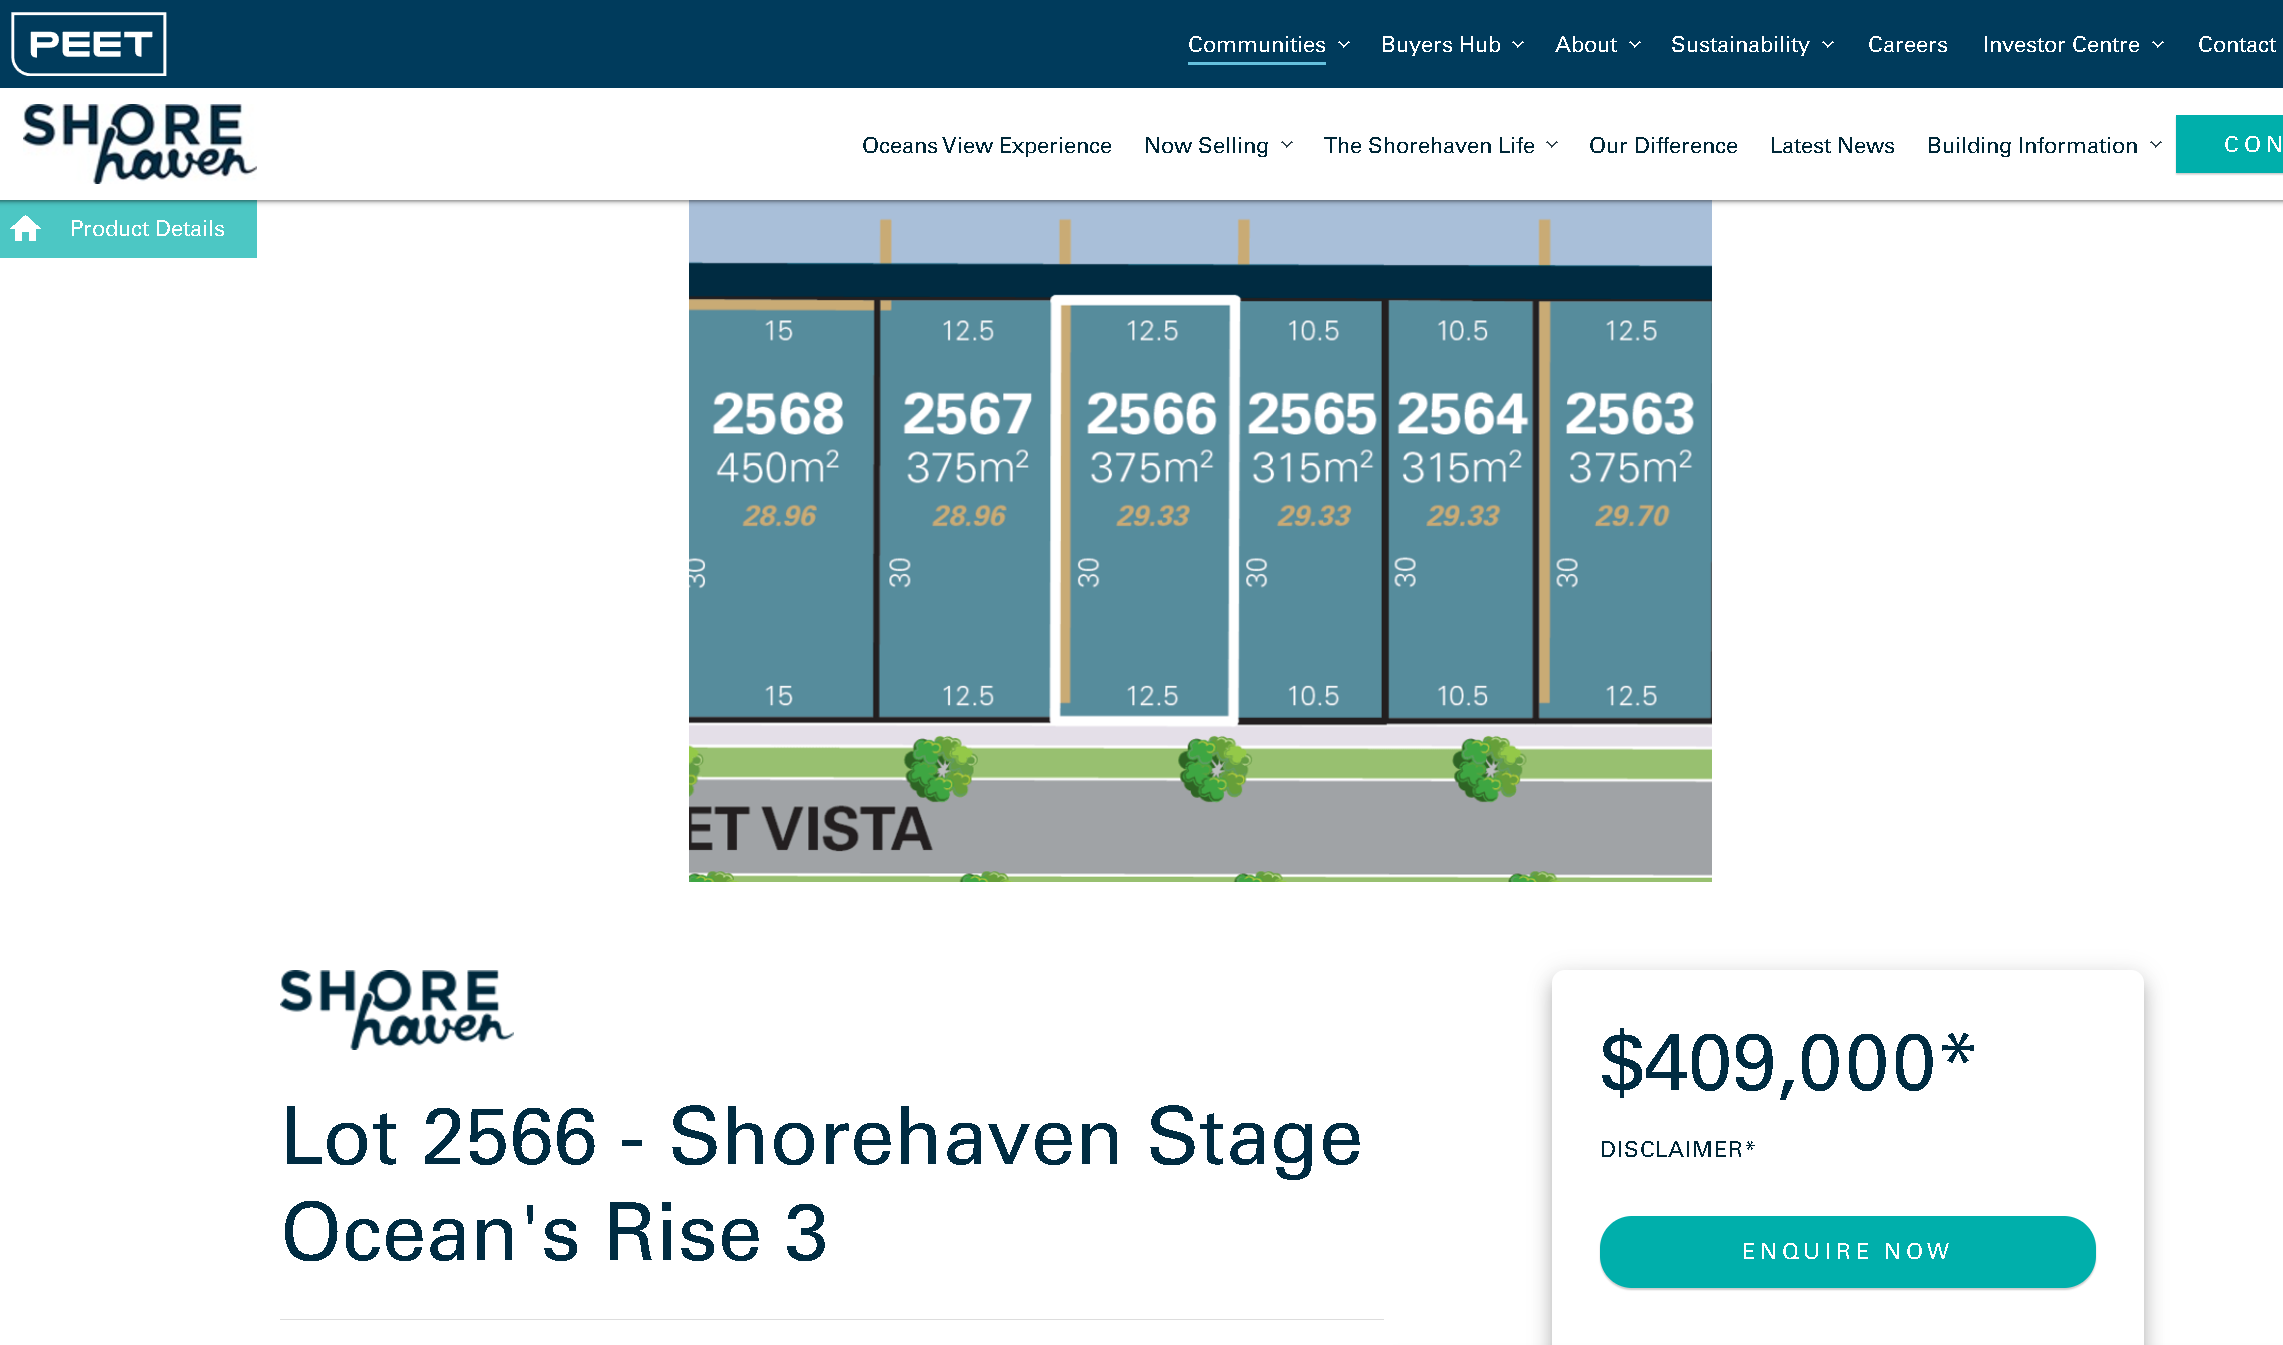Select lot 2565 on the site plan
Viewport: 2283px width, 1345px height.
1312,509
